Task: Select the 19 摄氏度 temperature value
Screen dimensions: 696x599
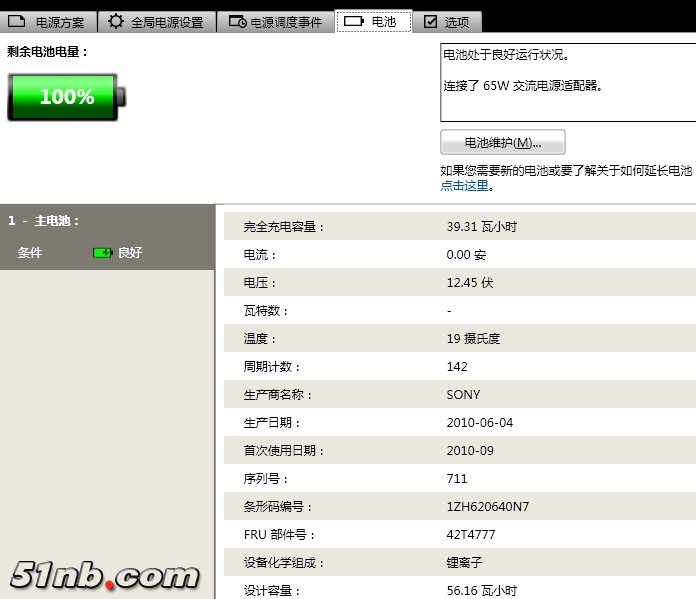Action: click(x=473, y=339)
